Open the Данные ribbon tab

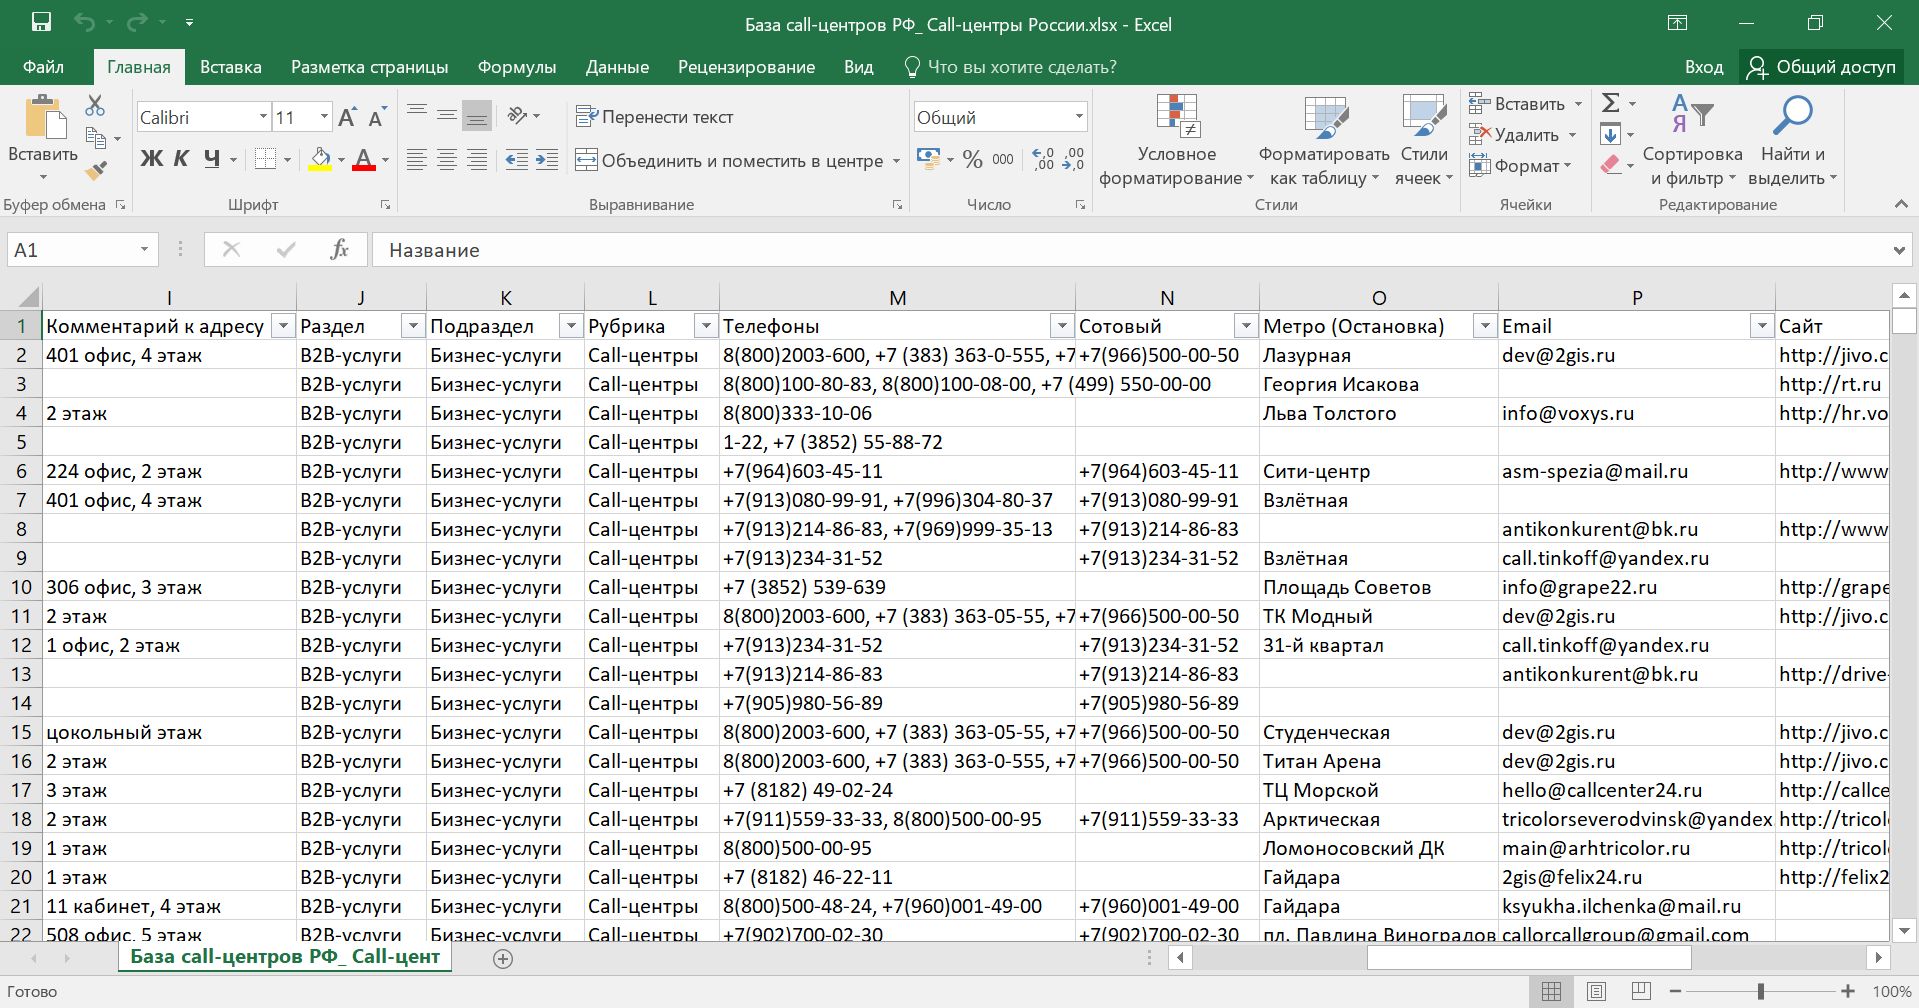[616, 67]
